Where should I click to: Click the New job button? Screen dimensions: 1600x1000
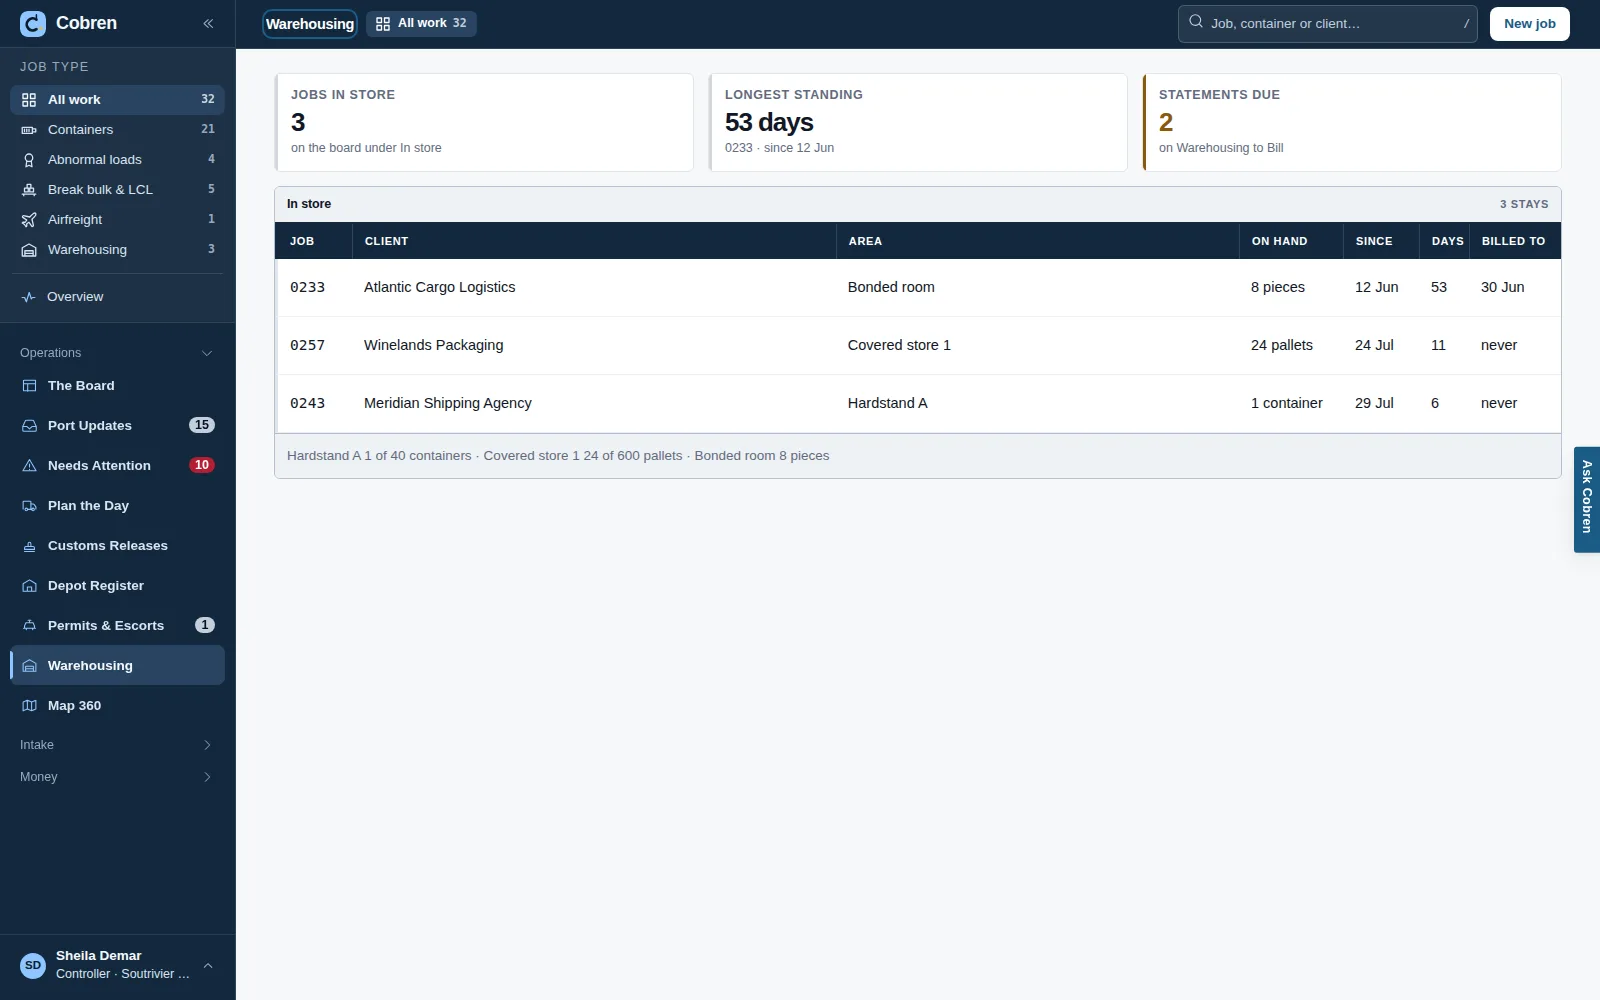[x=1530, y=24]
